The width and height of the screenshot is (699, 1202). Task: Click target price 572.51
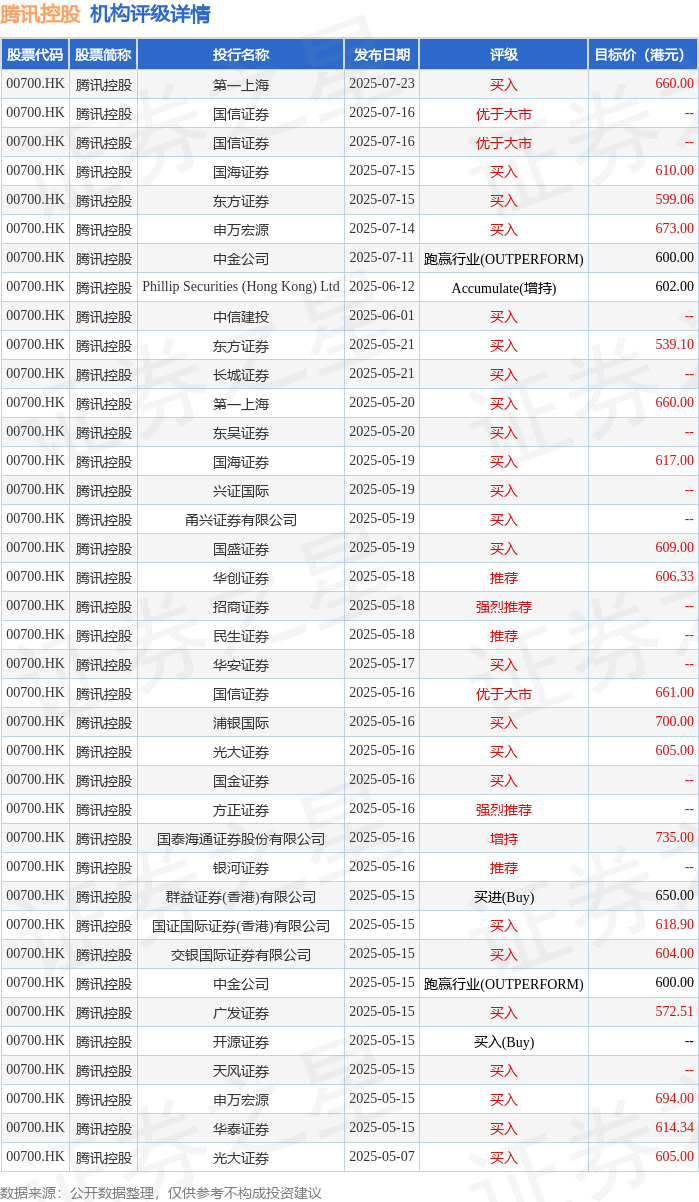pyautogui.click(x=674, y=1012)
